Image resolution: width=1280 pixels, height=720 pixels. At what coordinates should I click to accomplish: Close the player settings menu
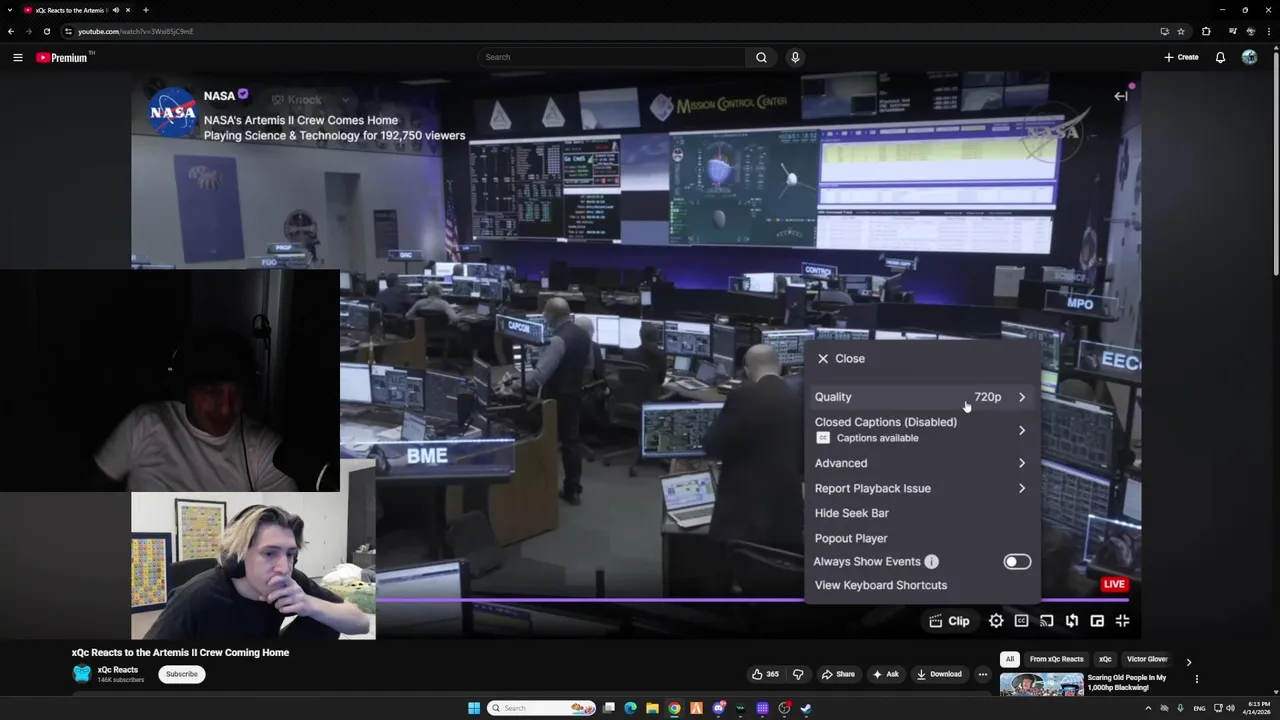point(840,358)
